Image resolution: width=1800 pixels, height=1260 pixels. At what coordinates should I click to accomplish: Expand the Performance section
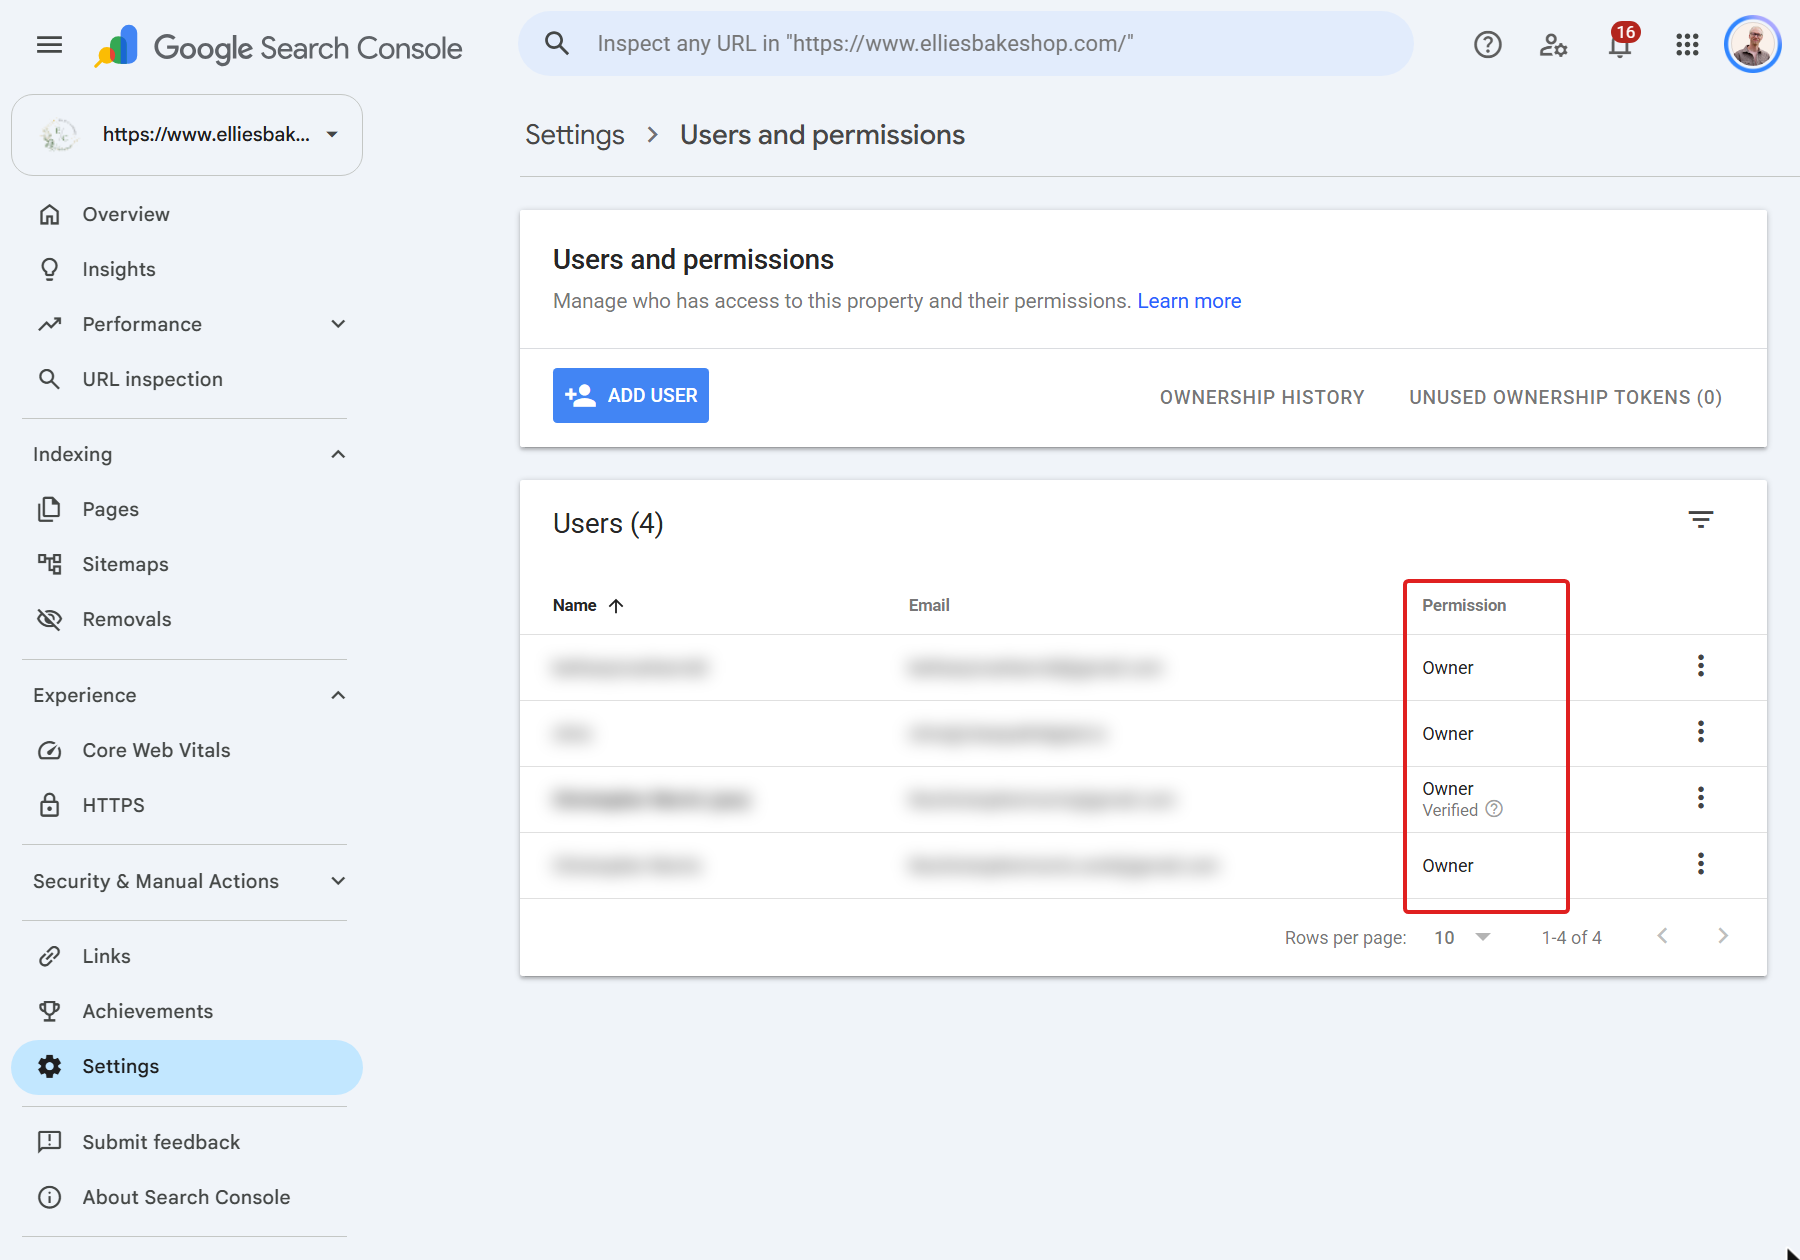click(x=338, y=324)
